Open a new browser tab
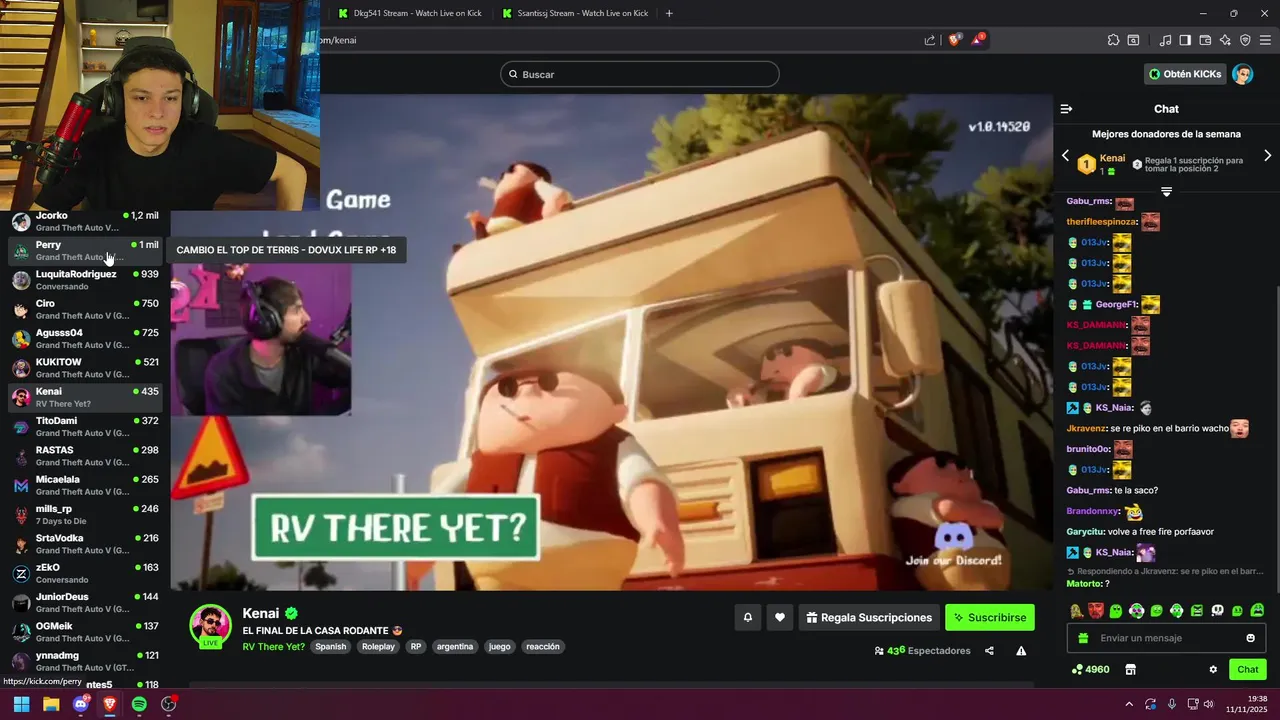This screenshot has height=720, width=1280. coord(669,13)
